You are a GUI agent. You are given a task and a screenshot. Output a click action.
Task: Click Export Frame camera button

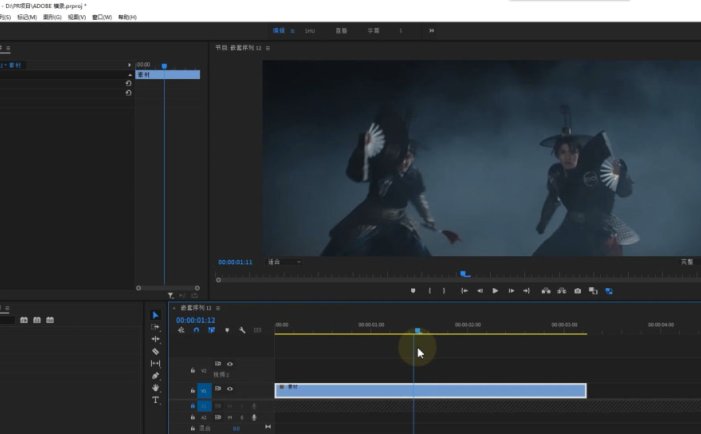577,291
